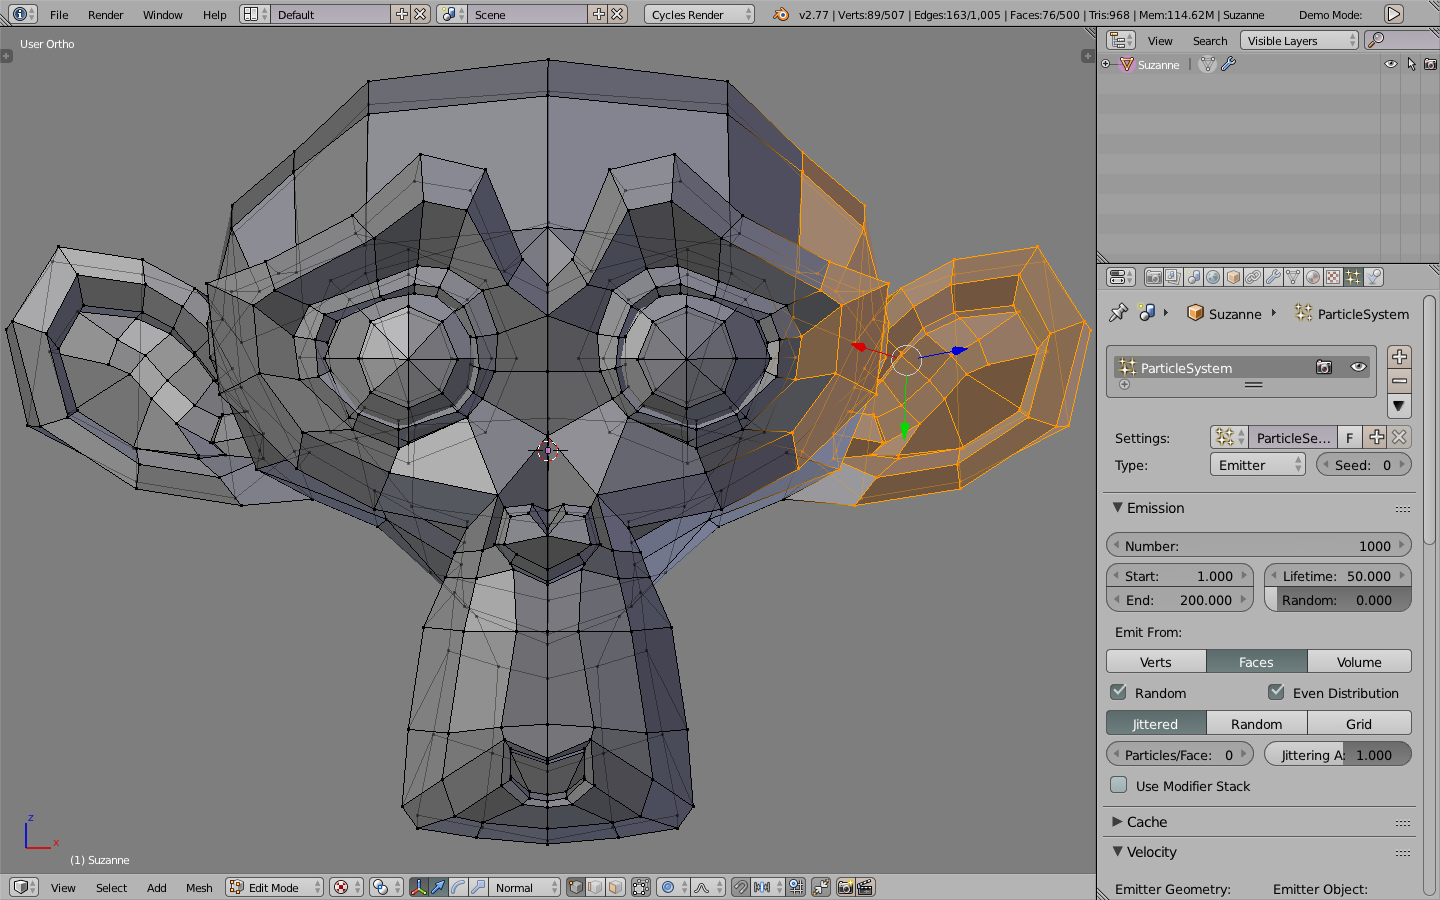Click the OpenGL render image camera icon

click(x=846, y=887)
